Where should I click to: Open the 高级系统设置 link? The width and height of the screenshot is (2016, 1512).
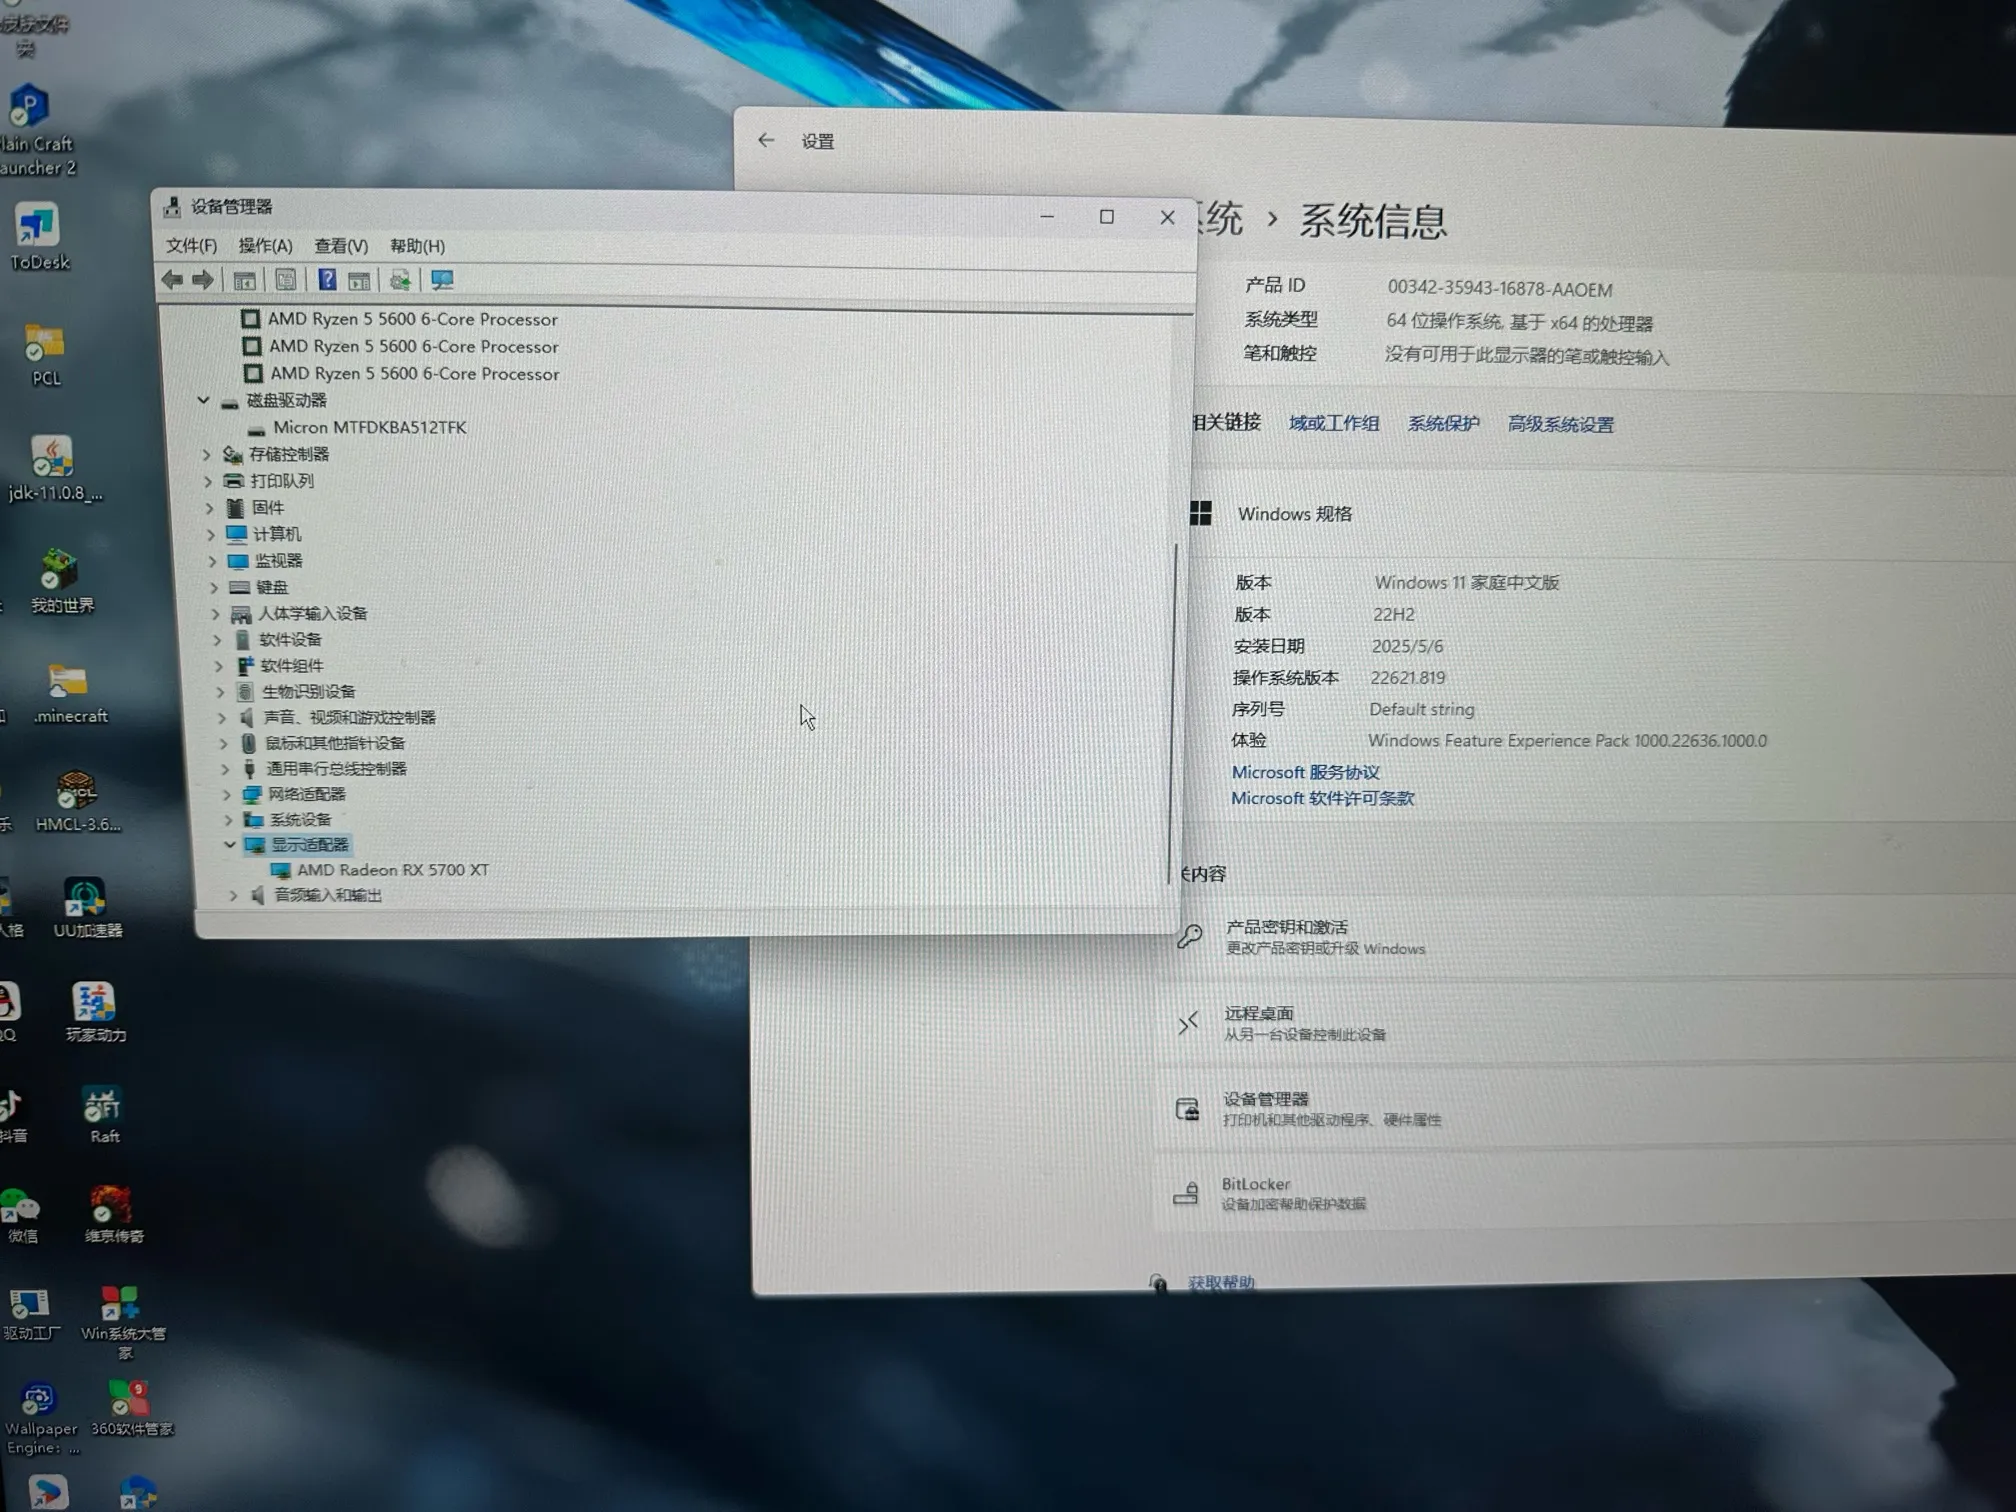click(x=1560, y=424)
